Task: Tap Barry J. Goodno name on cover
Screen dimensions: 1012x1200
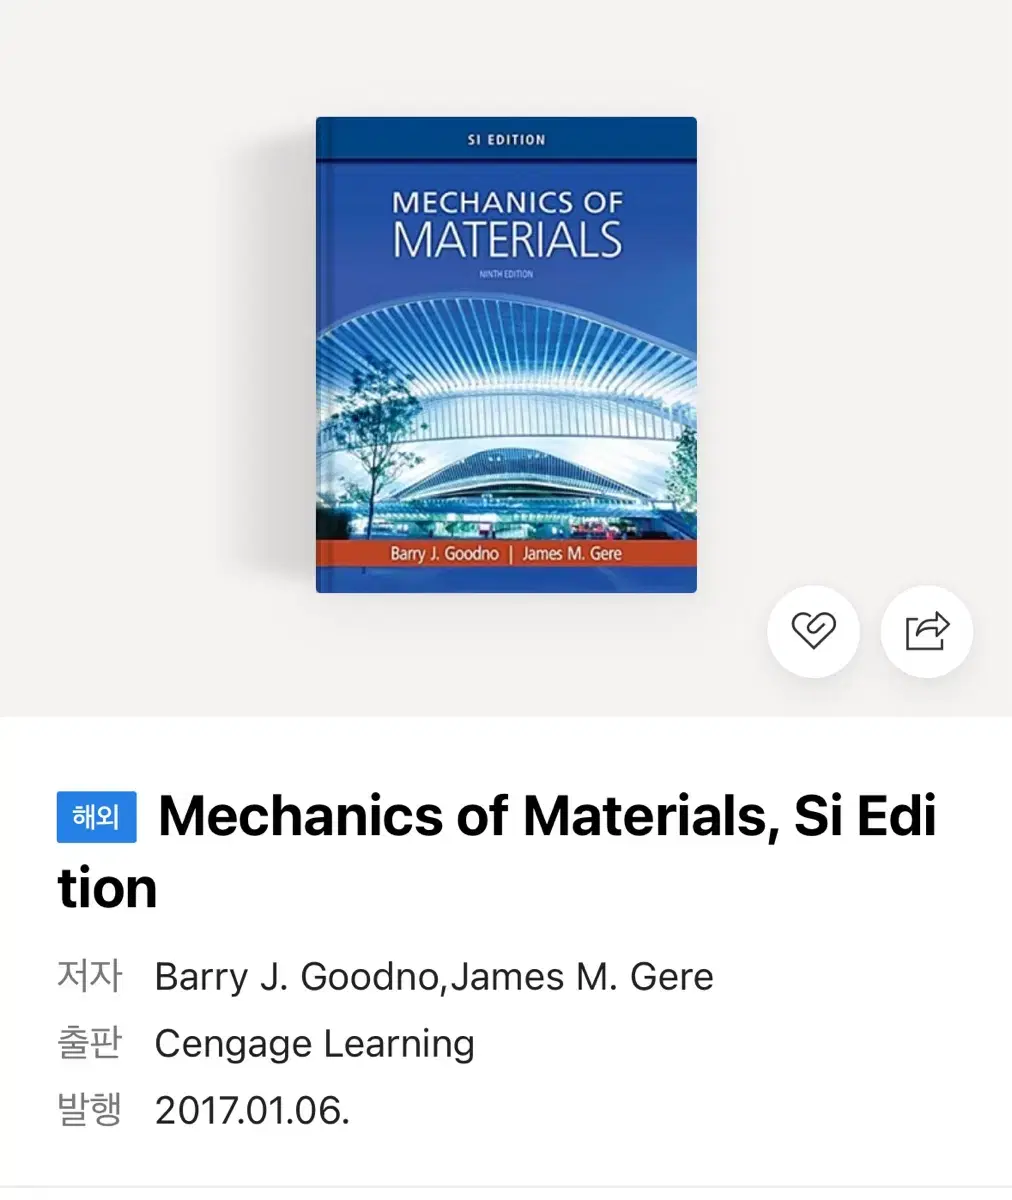Action: click(x=444, y=553)
